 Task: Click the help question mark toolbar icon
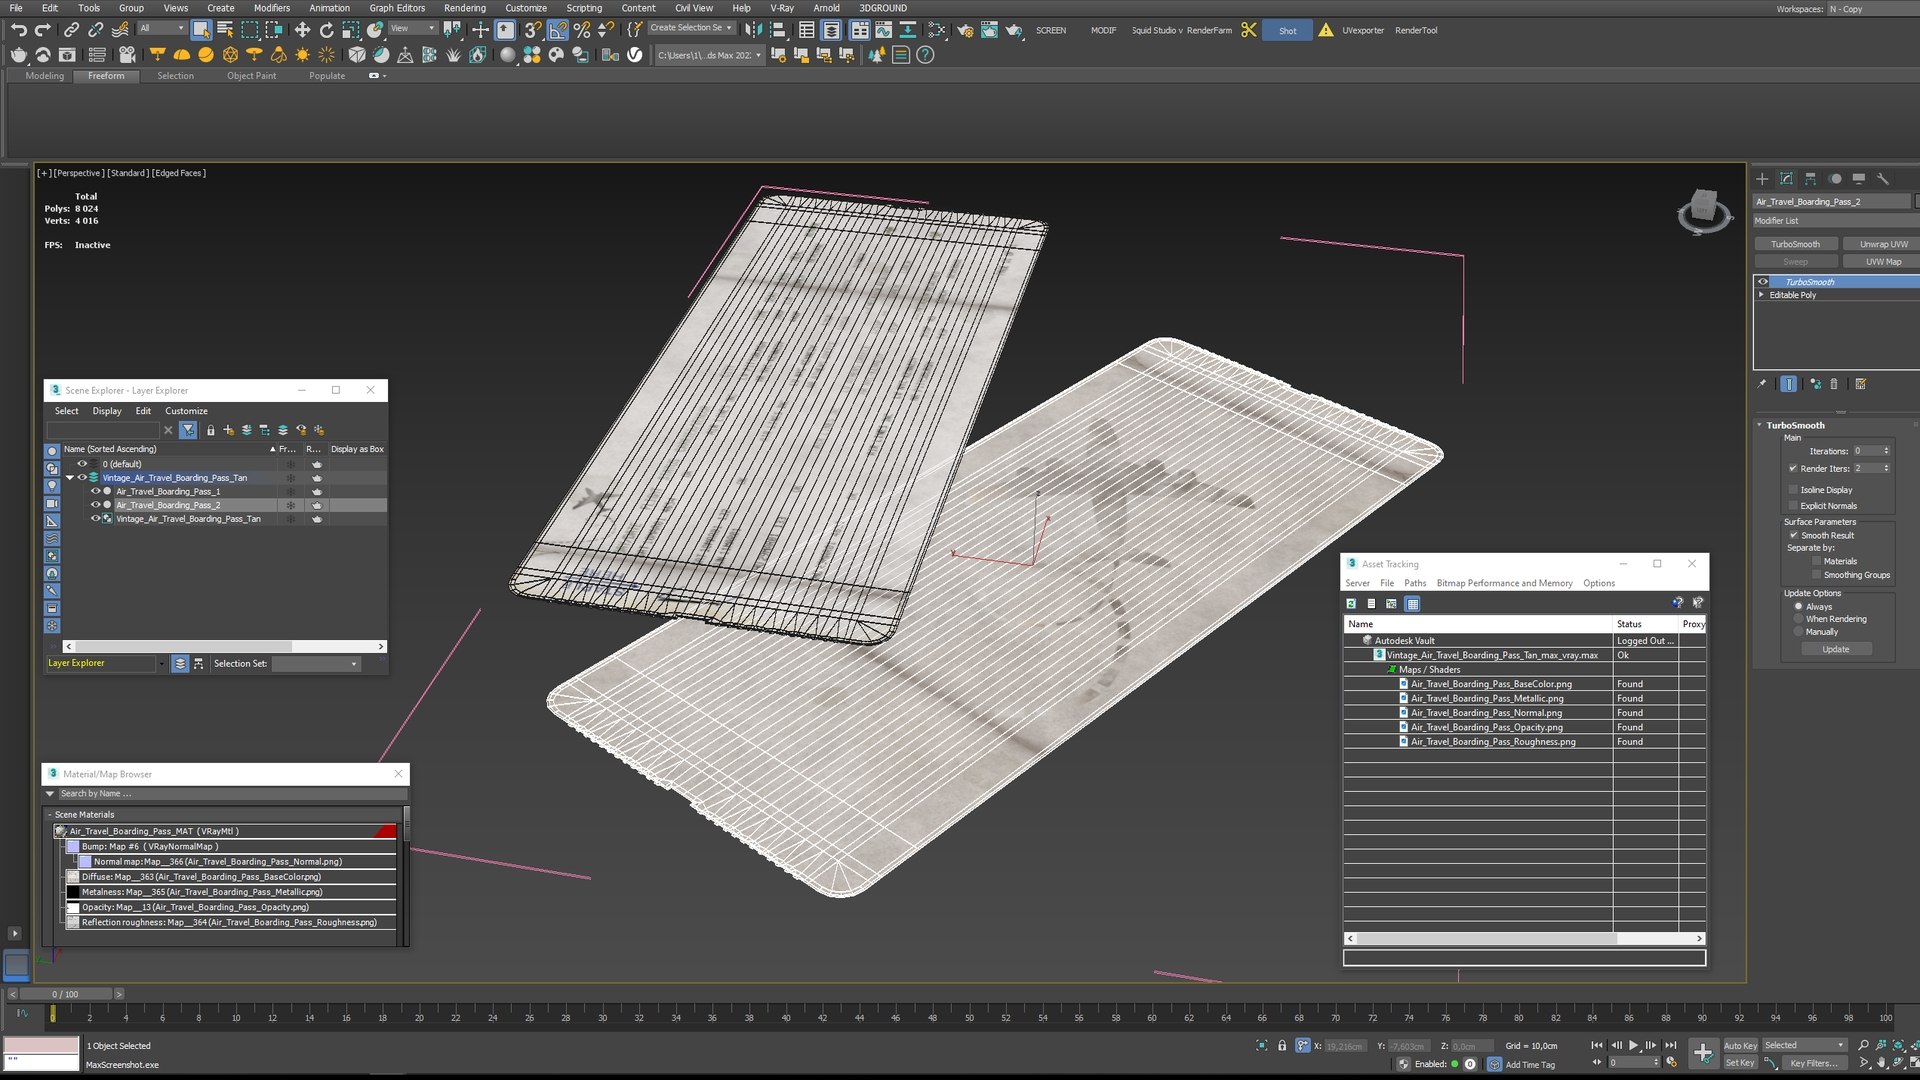pyautogui.click(x=925, y=55)
